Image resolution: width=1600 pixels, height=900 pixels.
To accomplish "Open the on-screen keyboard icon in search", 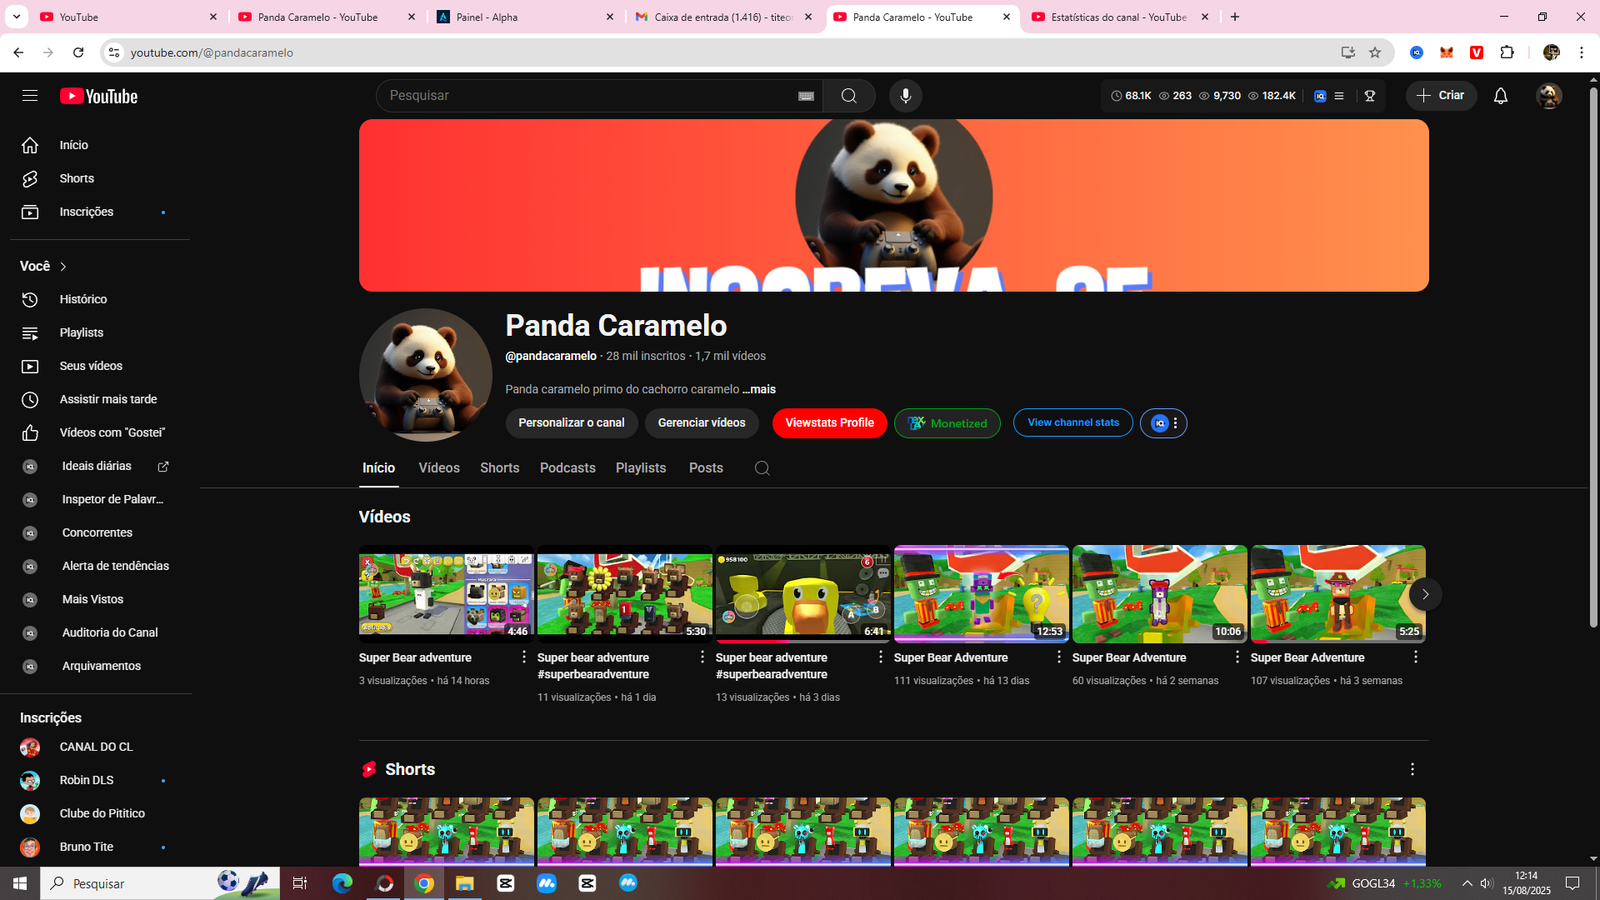I will click(x=806, y=96).
